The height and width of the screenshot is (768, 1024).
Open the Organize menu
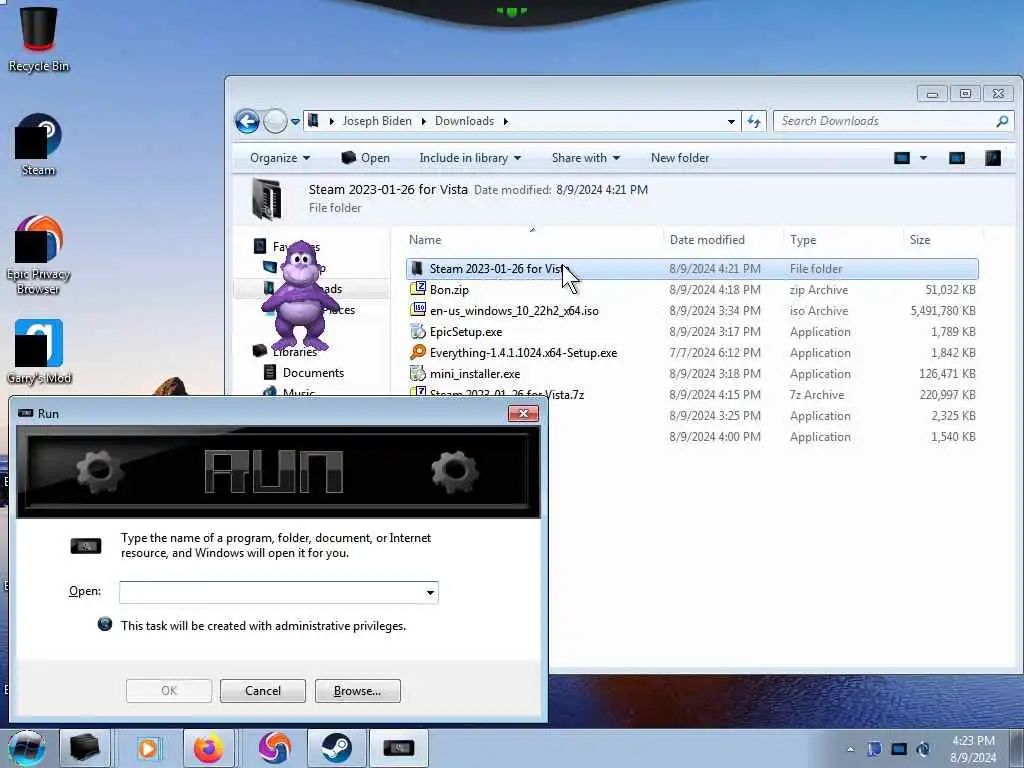[280, 158]
